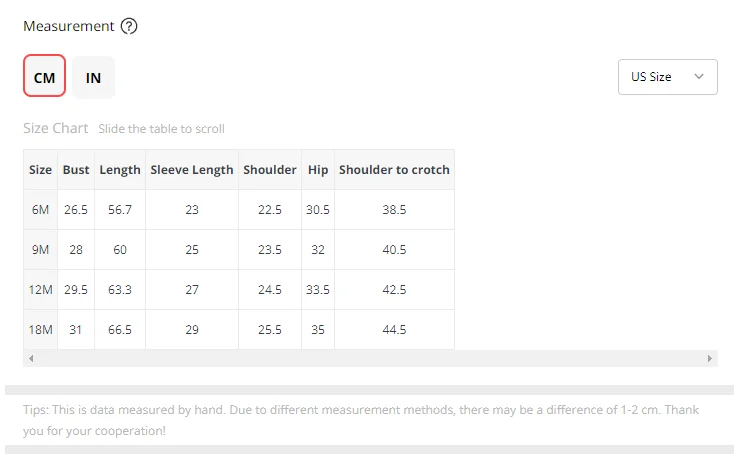Click the Hip column header
The height and width of the screenshot is (454, 734).
pos(318,170)
